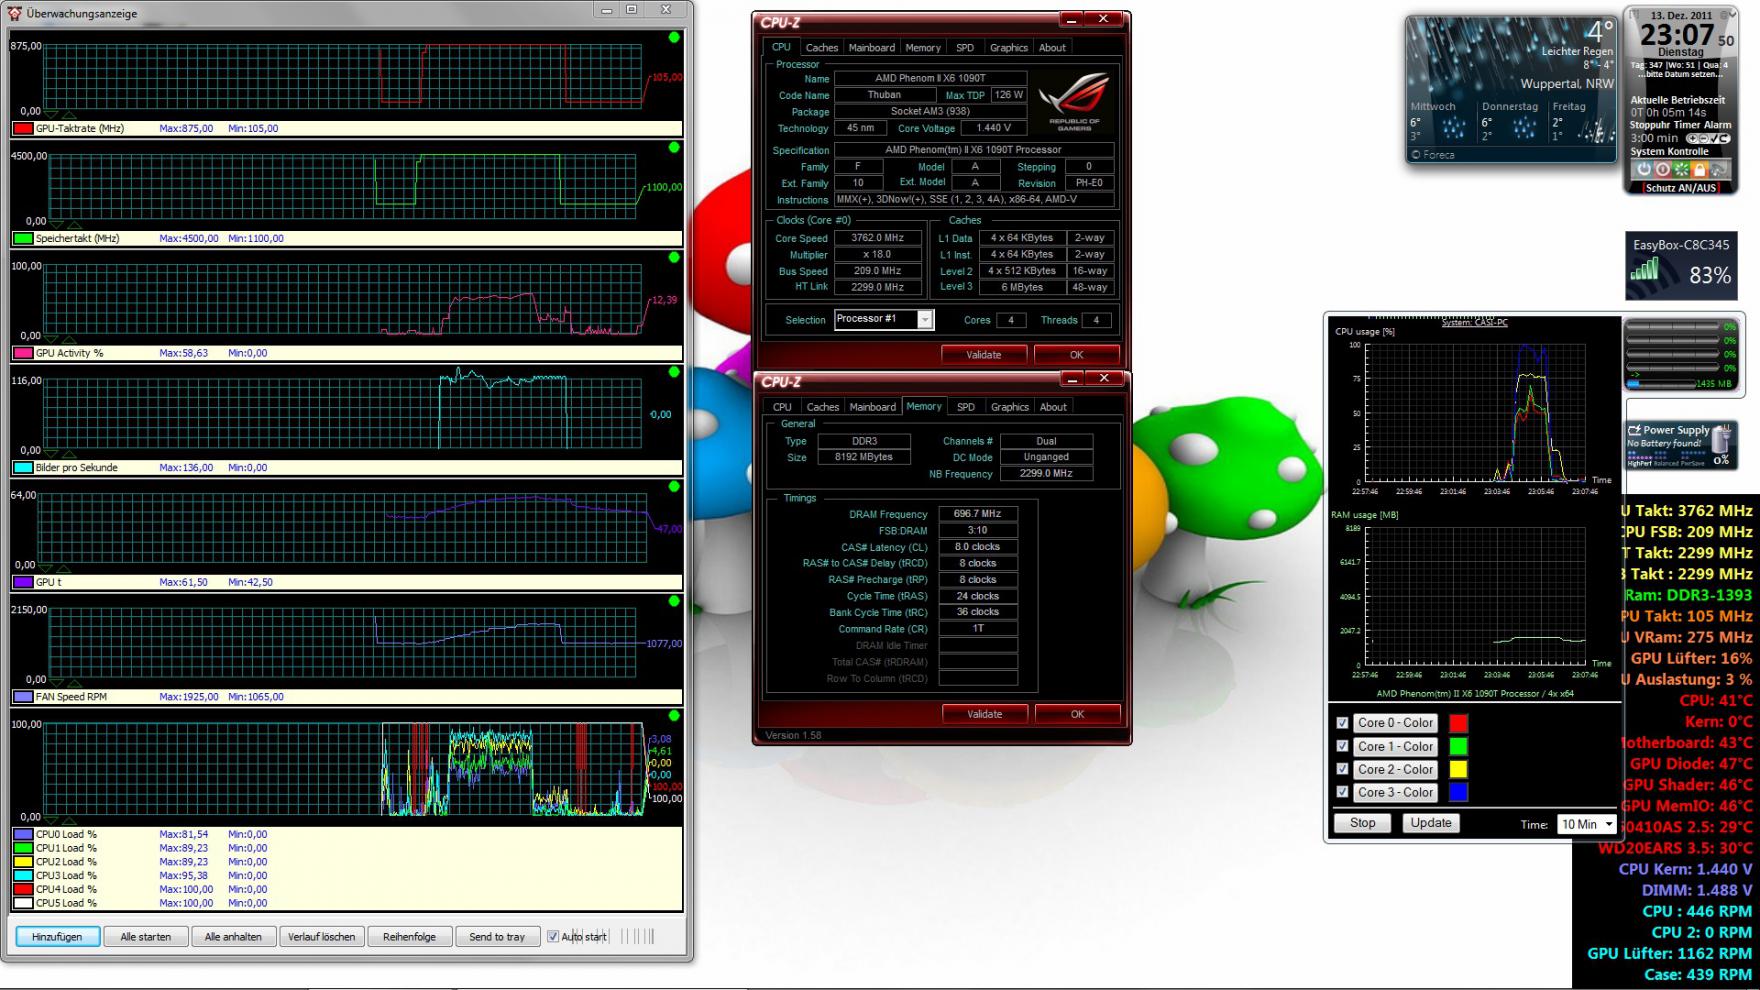Open the Graphics tab in the CPU window
The height and width of the screenshot is (990, 1760).
(1009, 47)
